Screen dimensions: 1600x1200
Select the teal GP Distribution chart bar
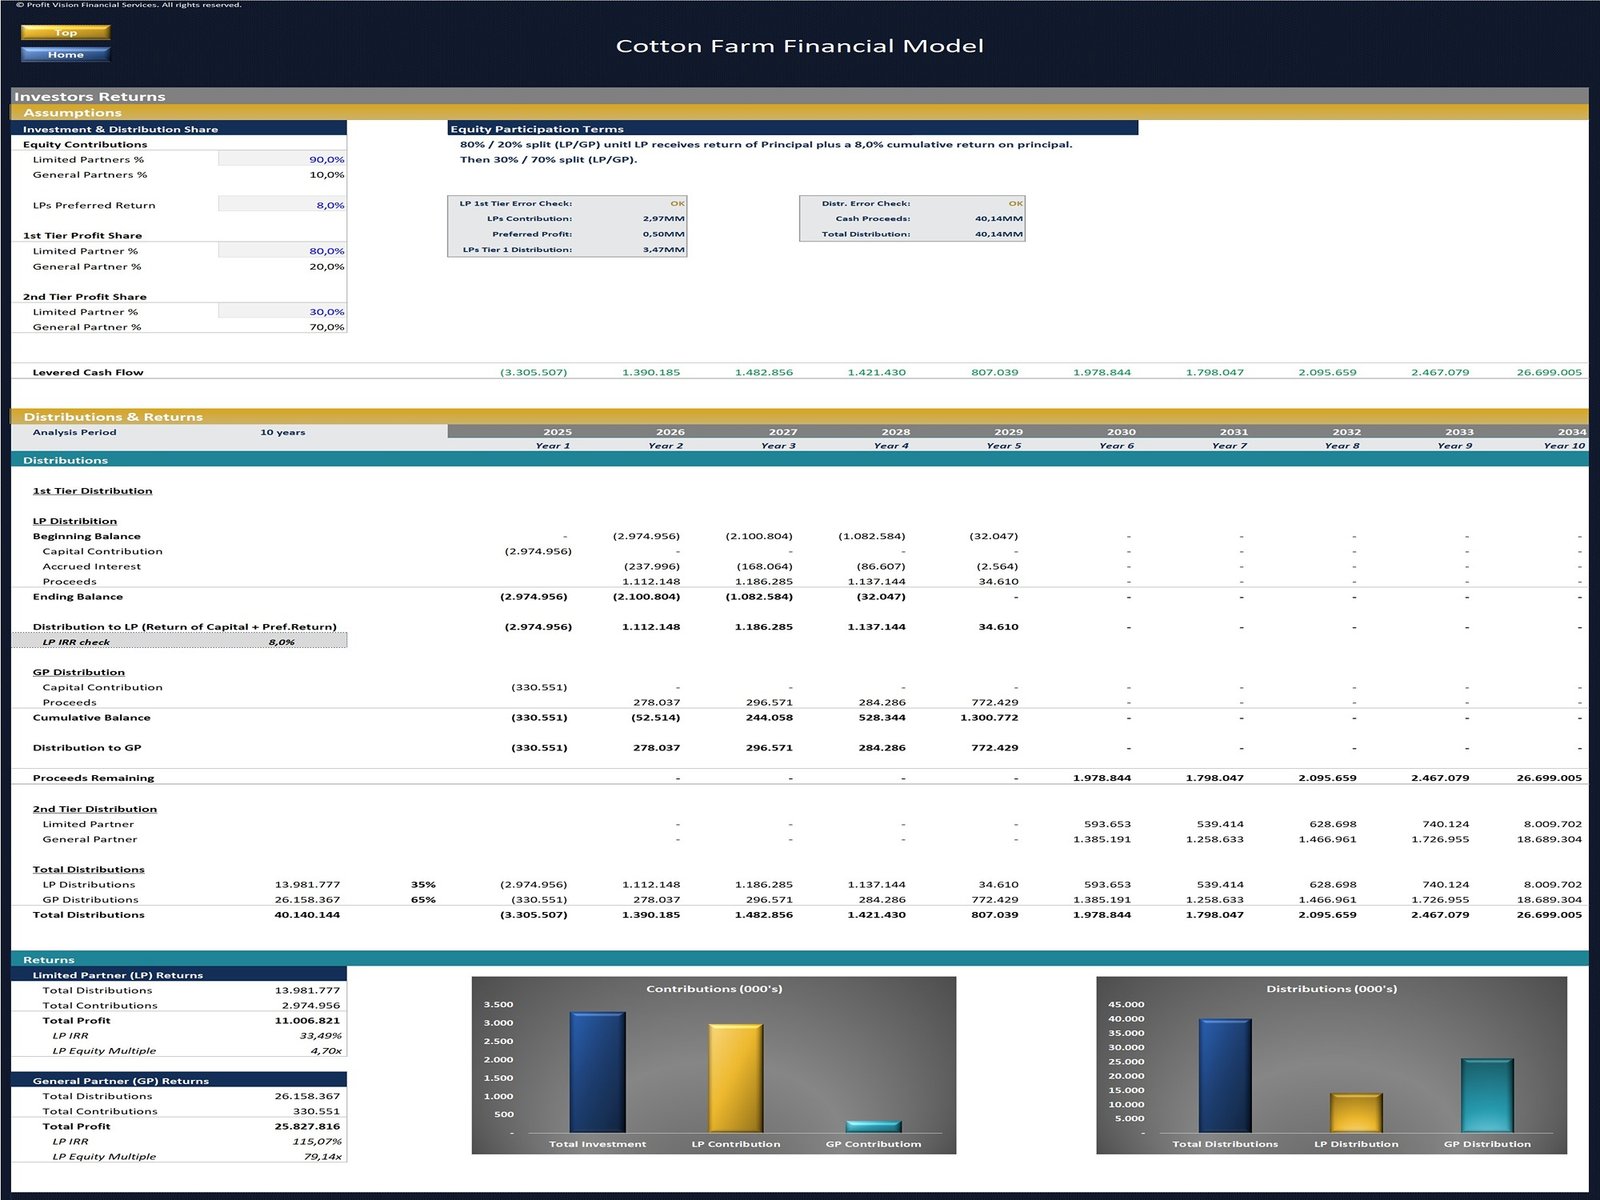(x=1487, y=1096)
